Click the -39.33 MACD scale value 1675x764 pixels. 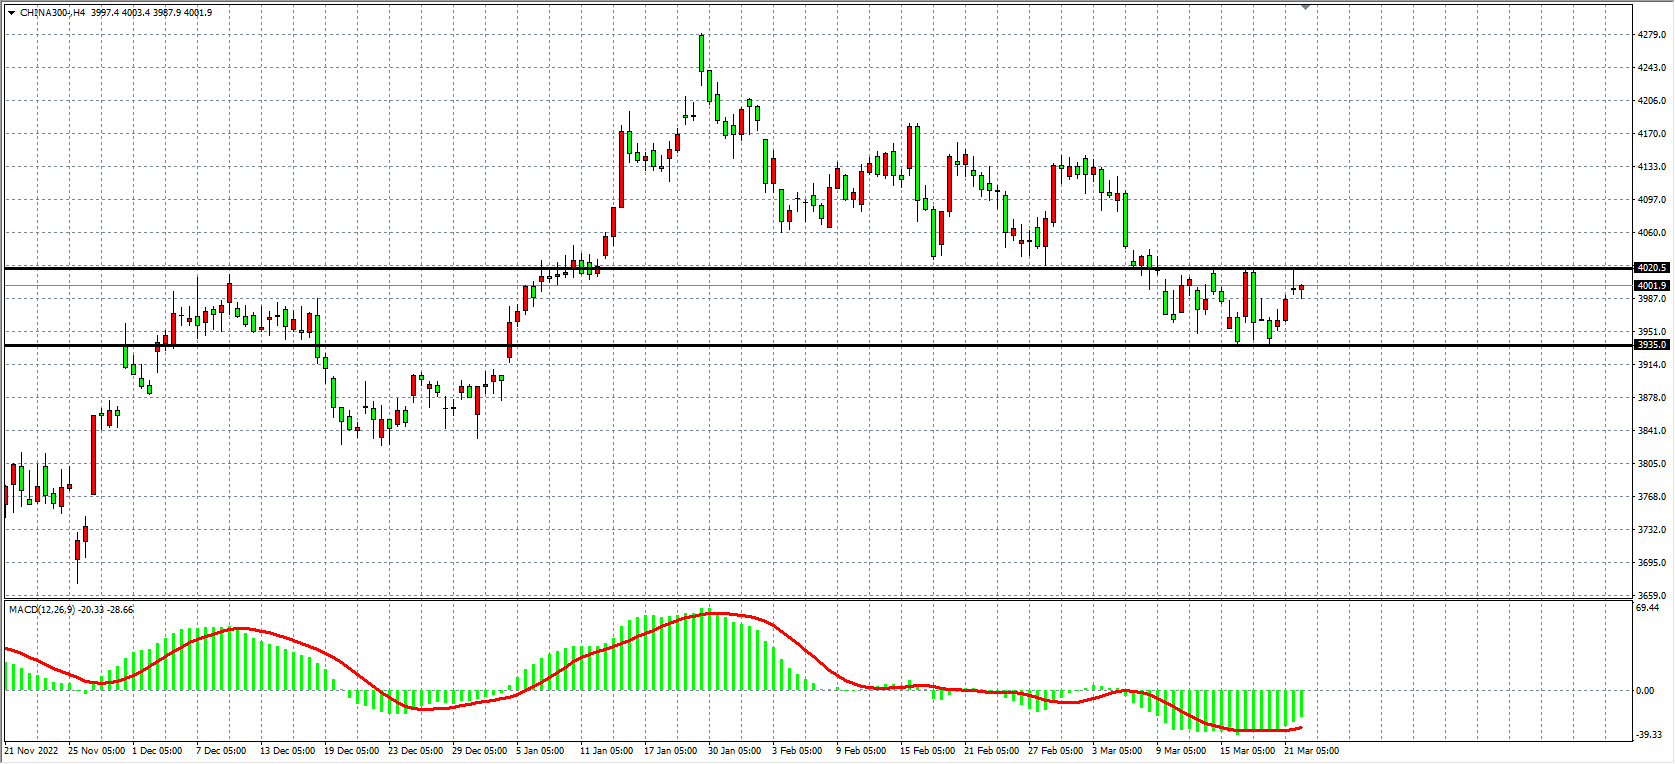pyautogui.click(x=1649, y=735)
